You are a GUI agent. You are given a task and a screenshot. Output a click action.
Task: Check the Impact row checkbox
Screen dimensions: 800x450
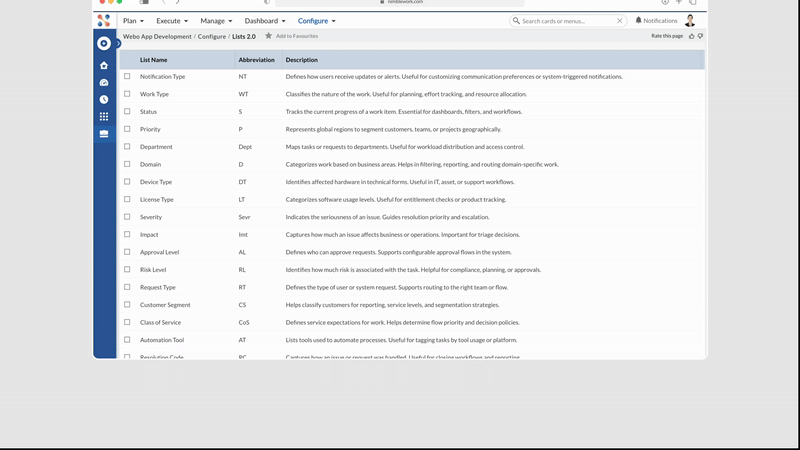(x=127, y=234)
